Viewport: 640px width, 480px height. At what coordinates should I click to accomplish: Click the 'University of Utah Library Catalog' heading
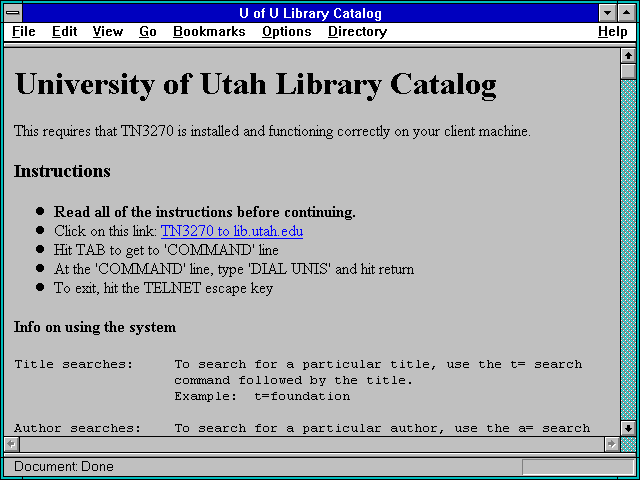[x=256, y=85]
